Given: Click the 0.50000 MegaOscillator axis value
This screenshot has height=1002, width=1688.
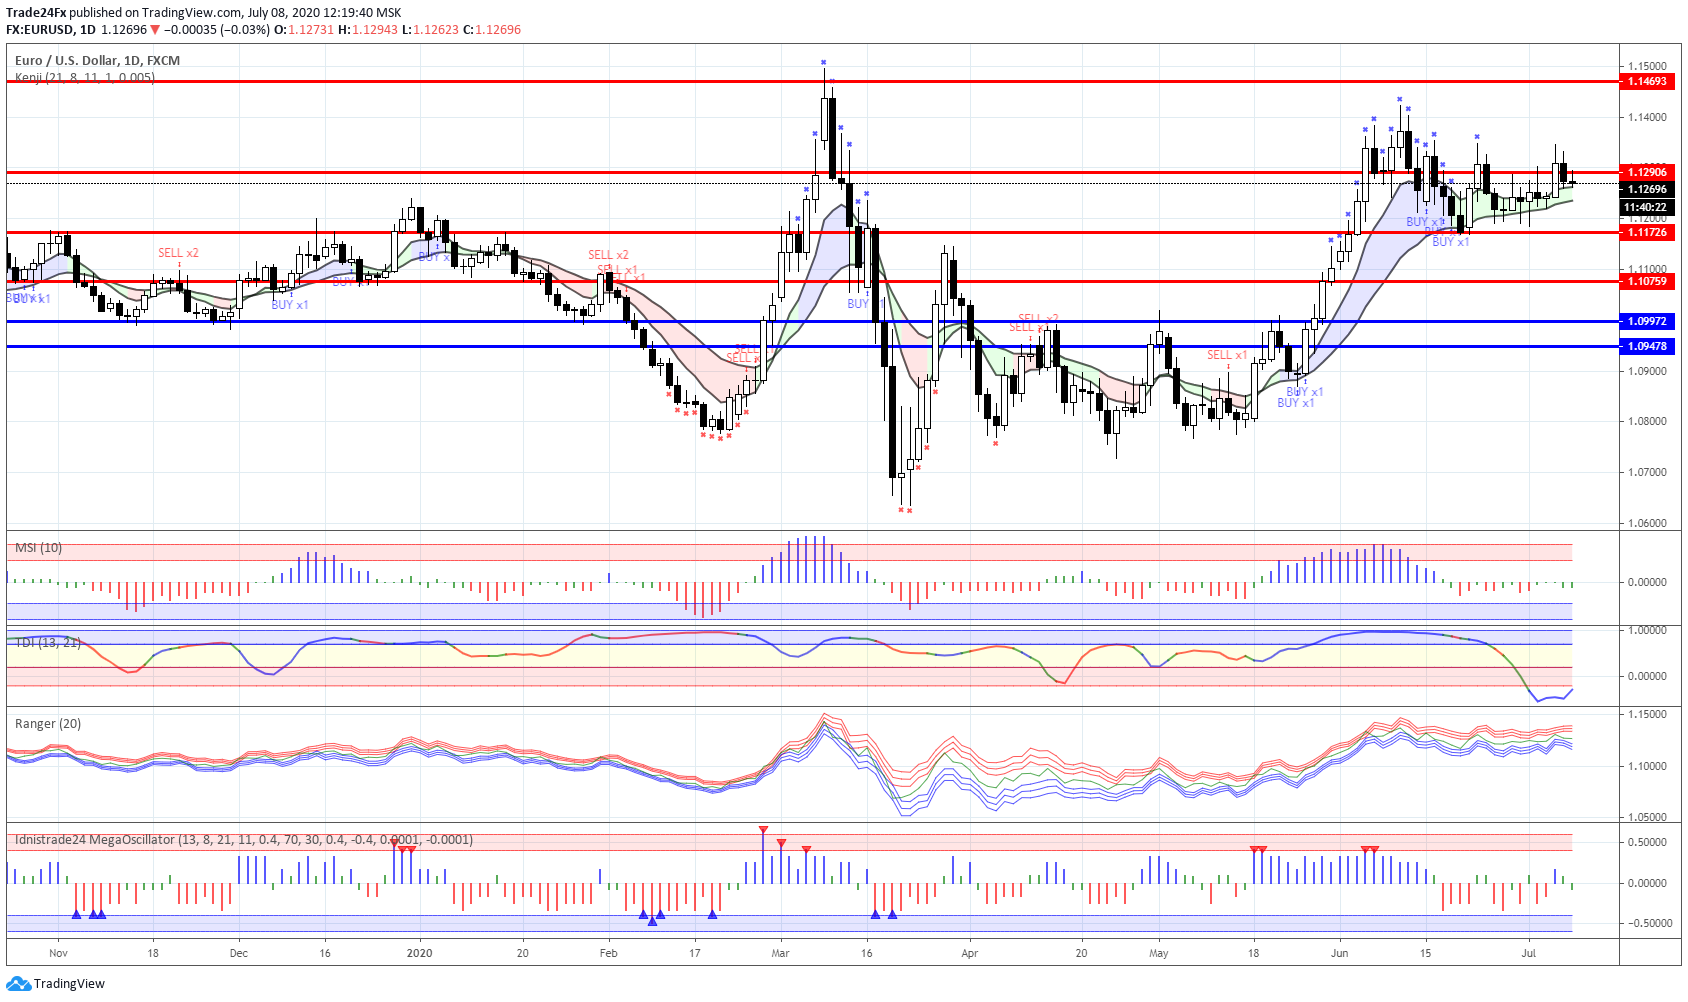Looking at the screenshot, I should point(1647,842).
